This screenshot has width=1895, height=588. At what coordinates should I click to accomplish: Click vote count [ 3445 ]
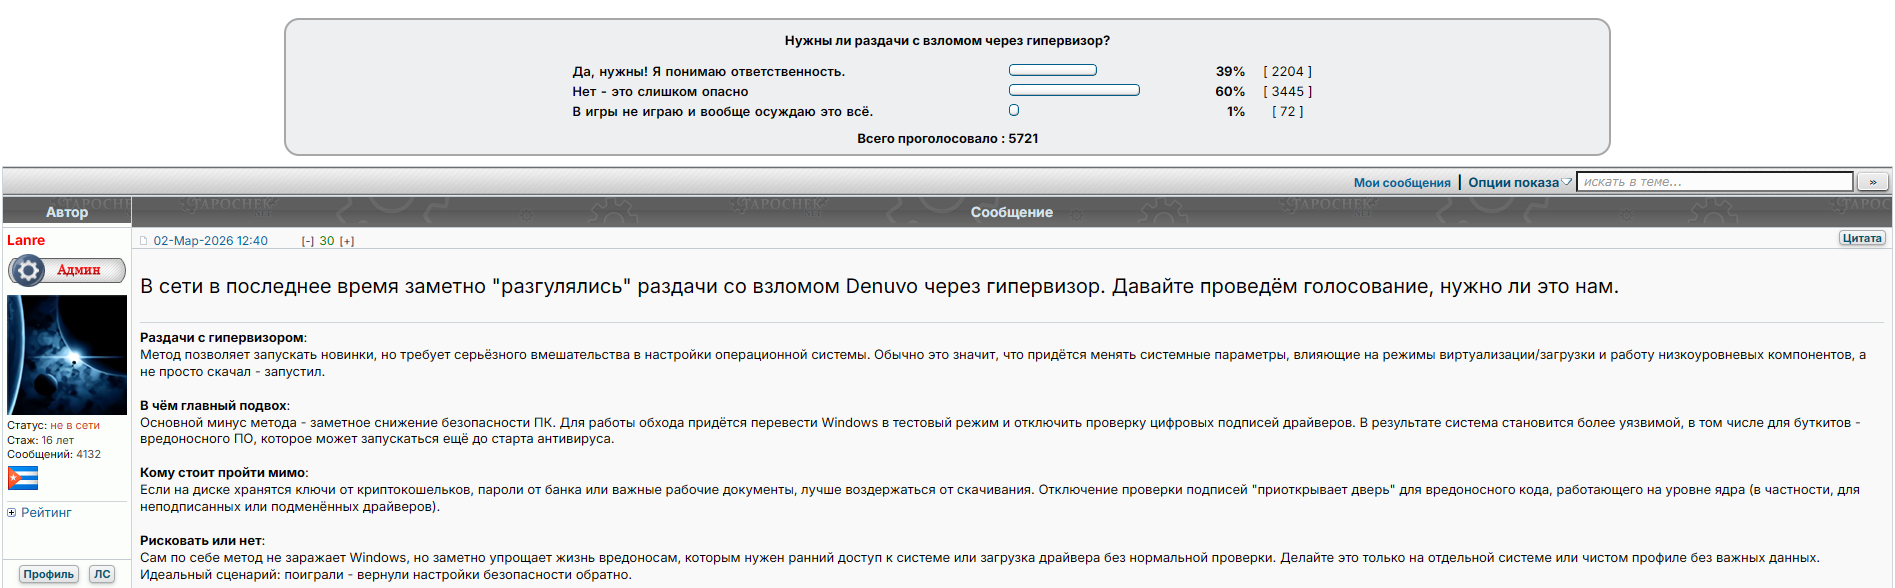pos(1287,91)
